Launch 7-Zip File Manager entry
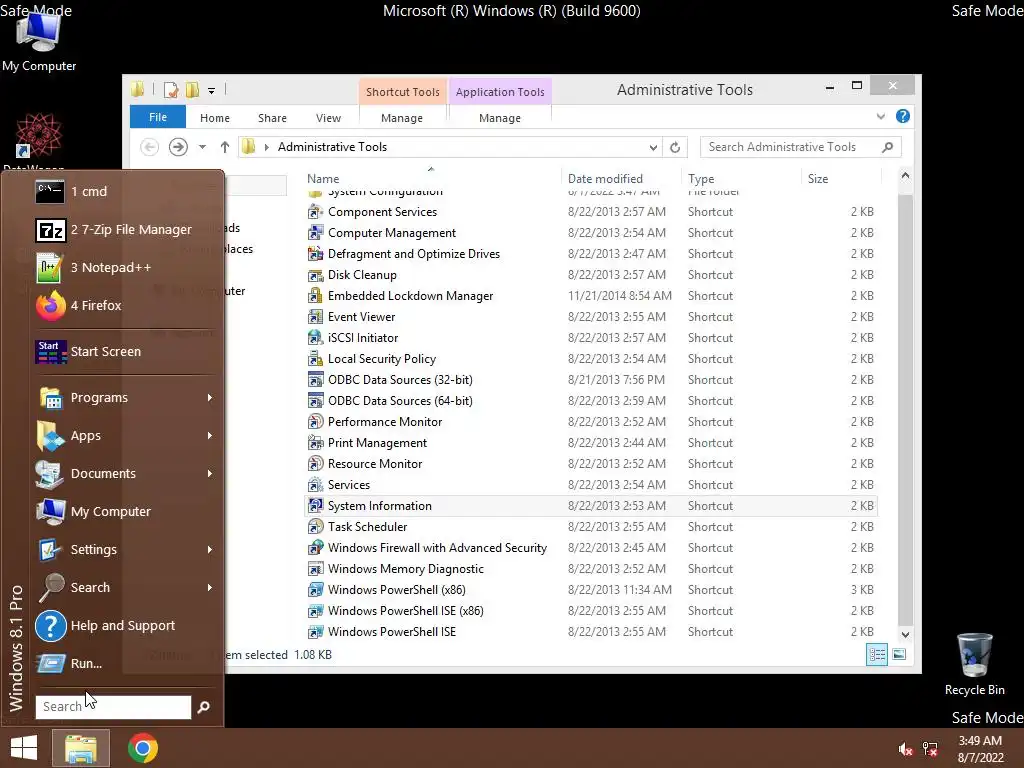This screenshot has width=1024, height=768. [x=124, y=229]
